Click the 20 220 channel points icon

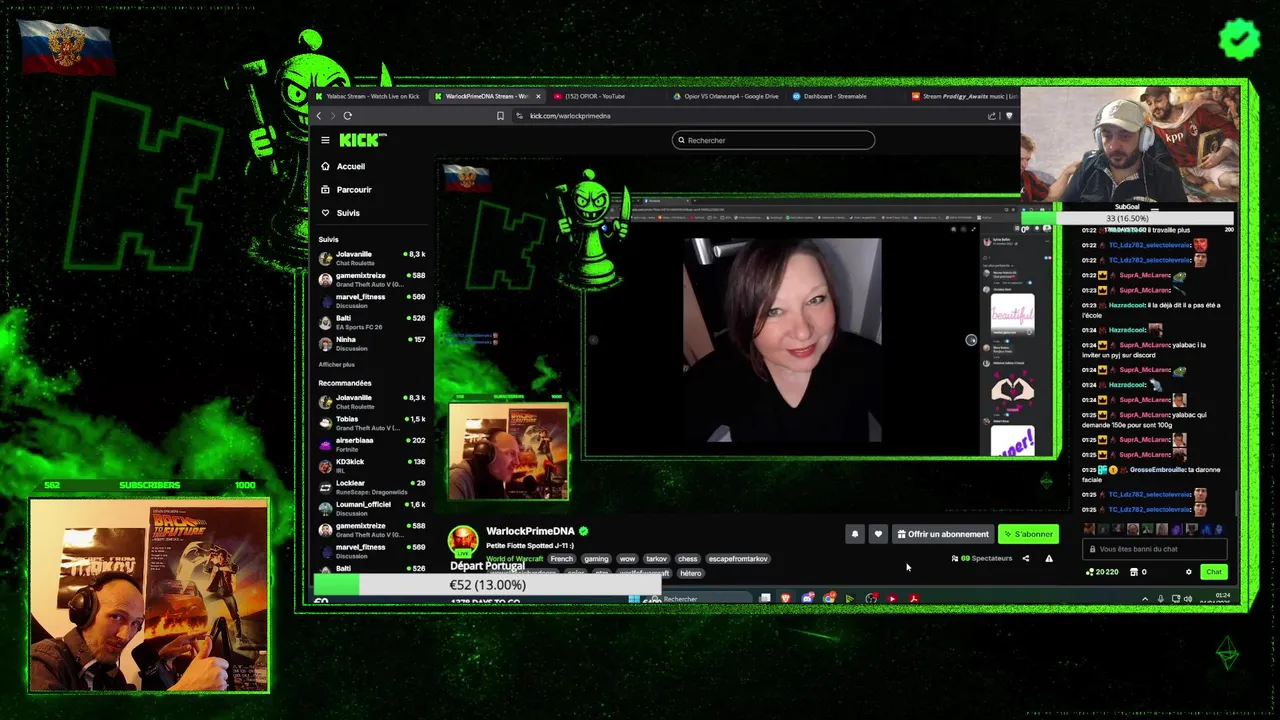pyautogui.click(x=1101, y=572)
